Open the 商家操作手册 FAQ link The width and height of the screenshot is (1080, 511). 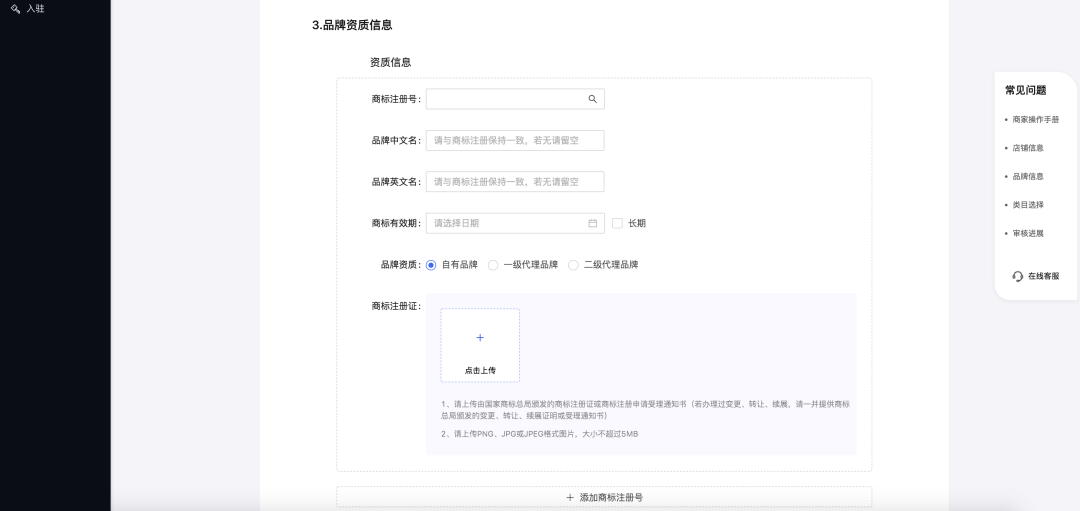pos(1035,119)
